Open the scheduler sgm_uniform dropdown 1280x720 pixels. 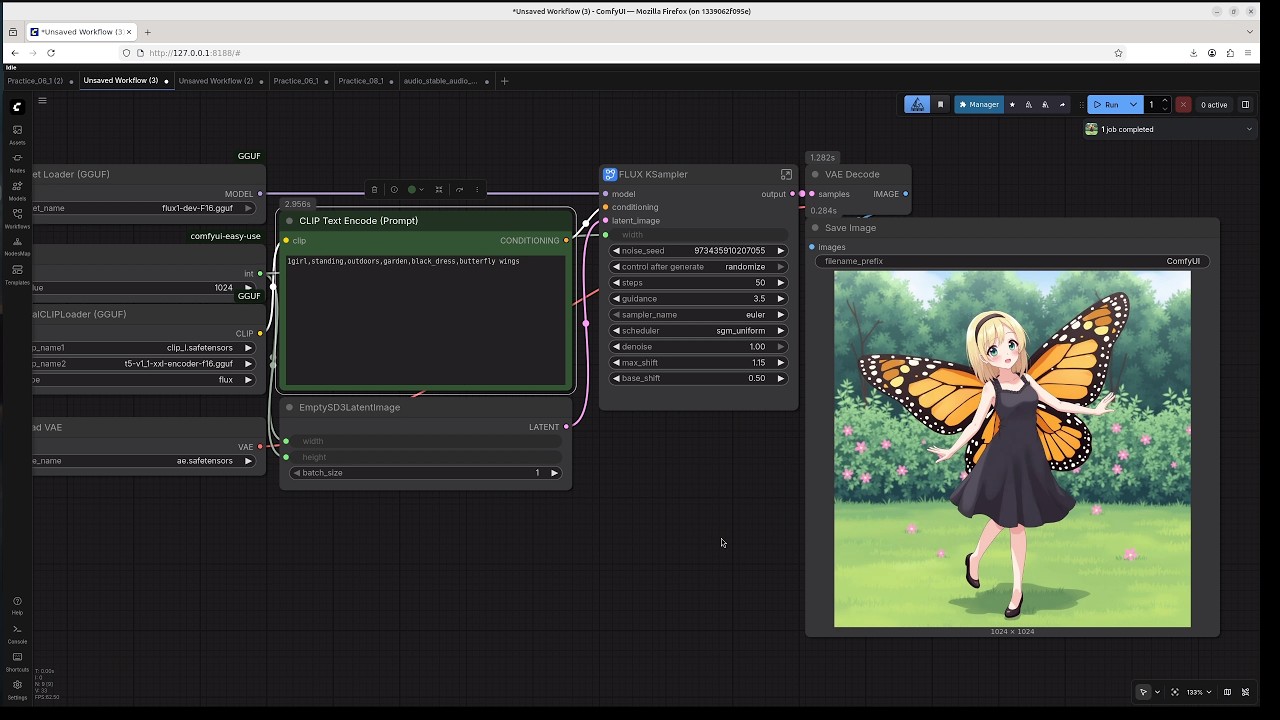click(x=698, y=331)
